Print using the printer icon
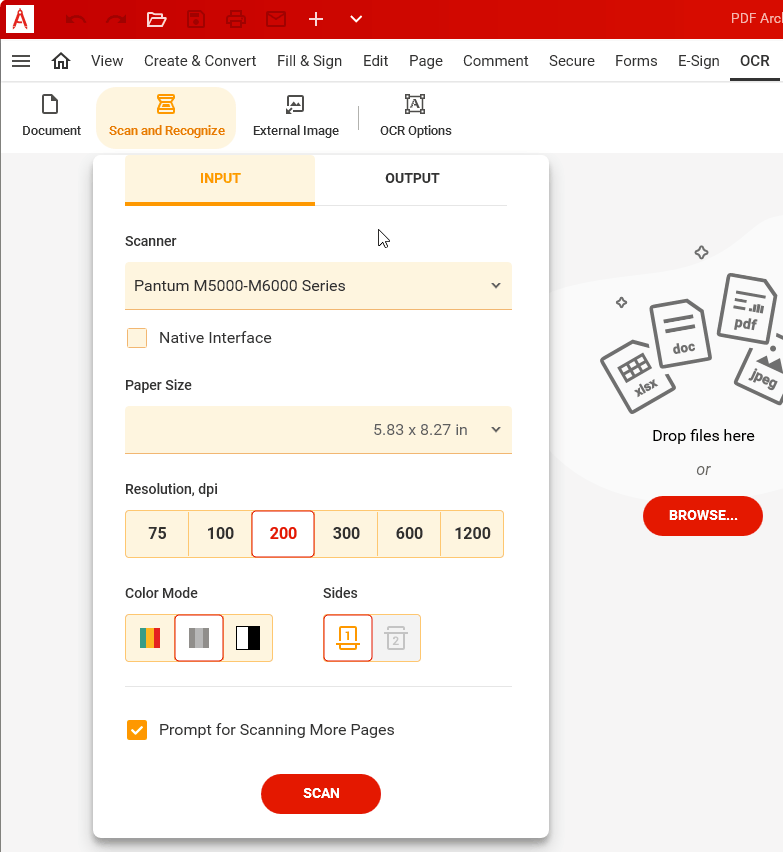This screenshot has width=783, height=852. click(x=236, y=20)
